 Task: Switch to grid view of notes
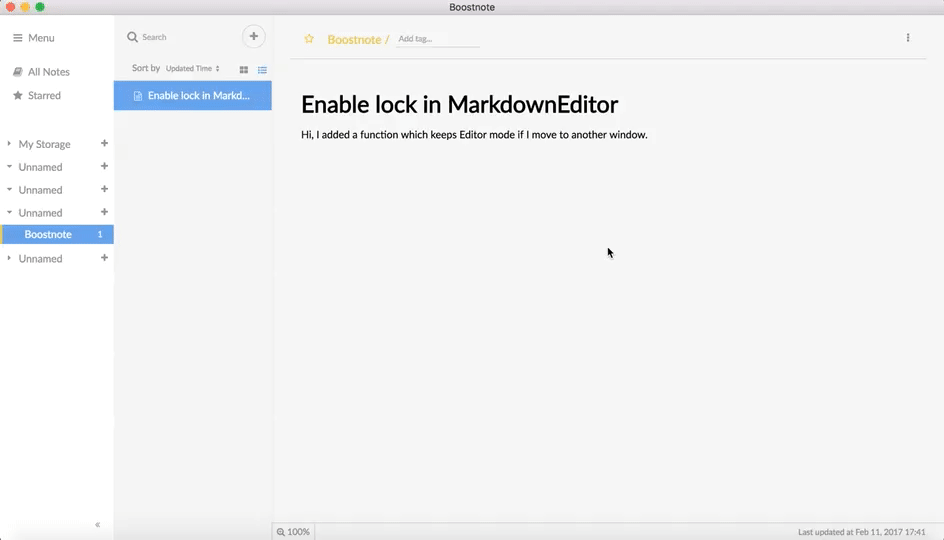point(244,70)
